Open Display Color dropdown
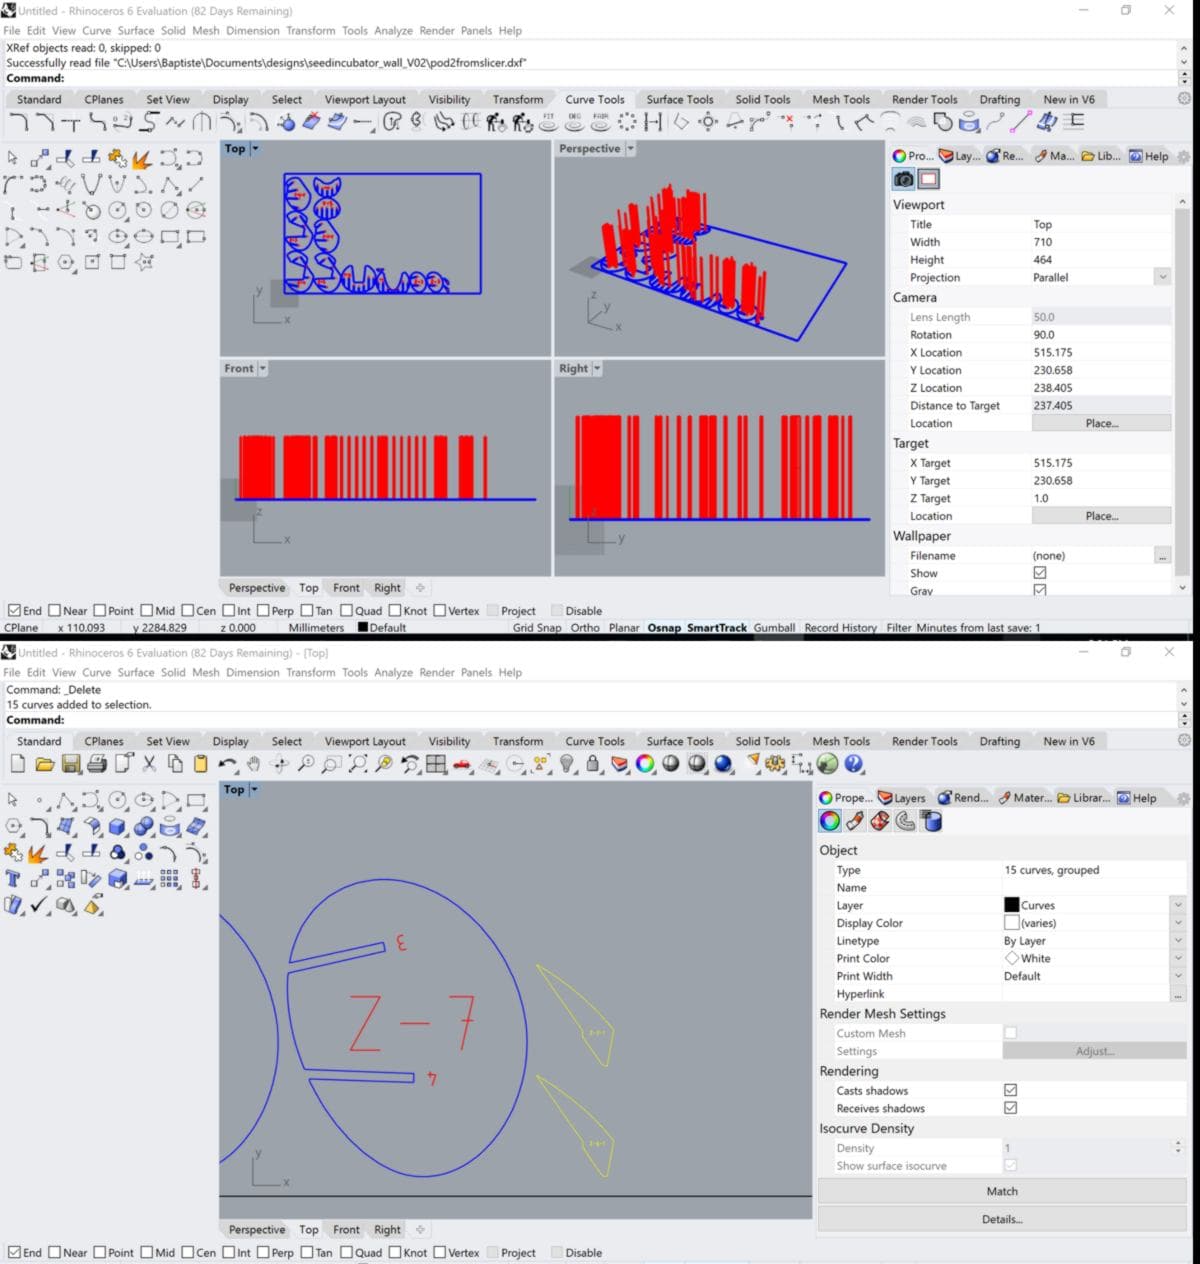Image resolution: width=1200 pixels, height=1264 pixels. pos(1178,923)
